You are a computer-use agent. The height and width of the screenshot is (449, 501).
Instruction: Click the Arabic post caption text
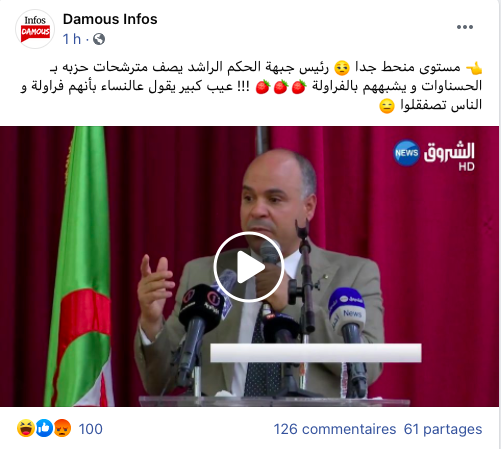[x=251, y=86]
